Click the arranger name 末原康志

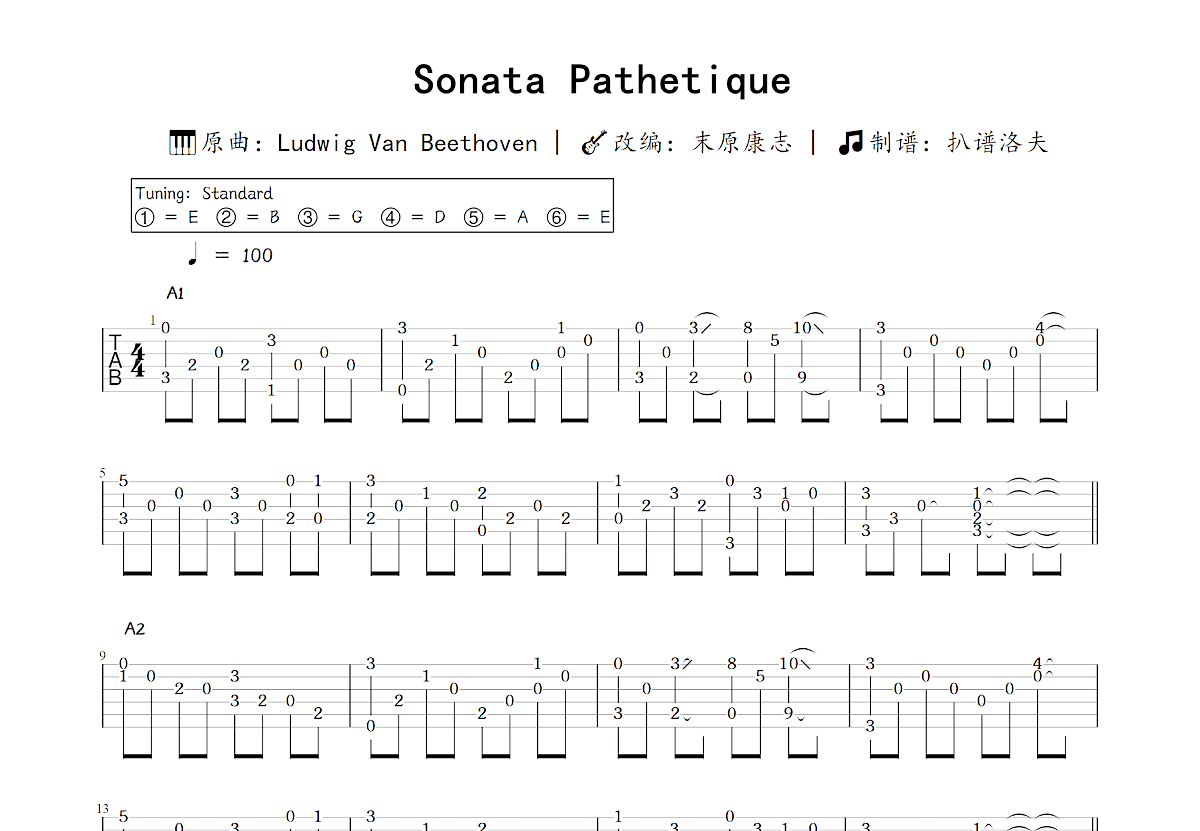(x=742, y=143)
